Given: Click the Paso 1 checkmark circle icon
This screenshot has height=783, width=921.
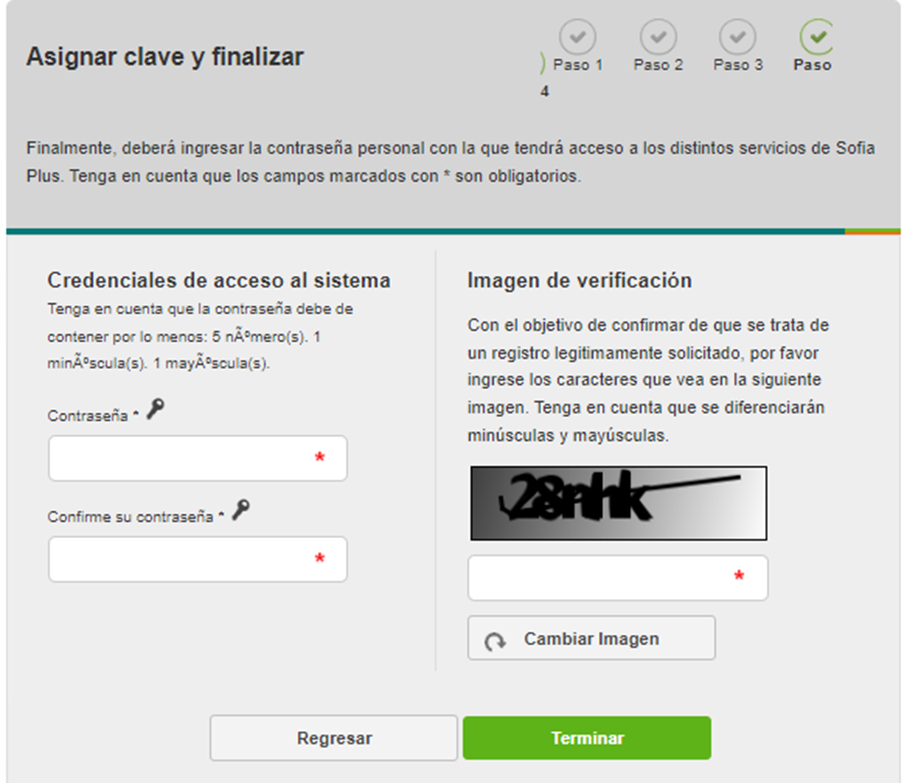Looking at the screenshot, I should point(577,37).
